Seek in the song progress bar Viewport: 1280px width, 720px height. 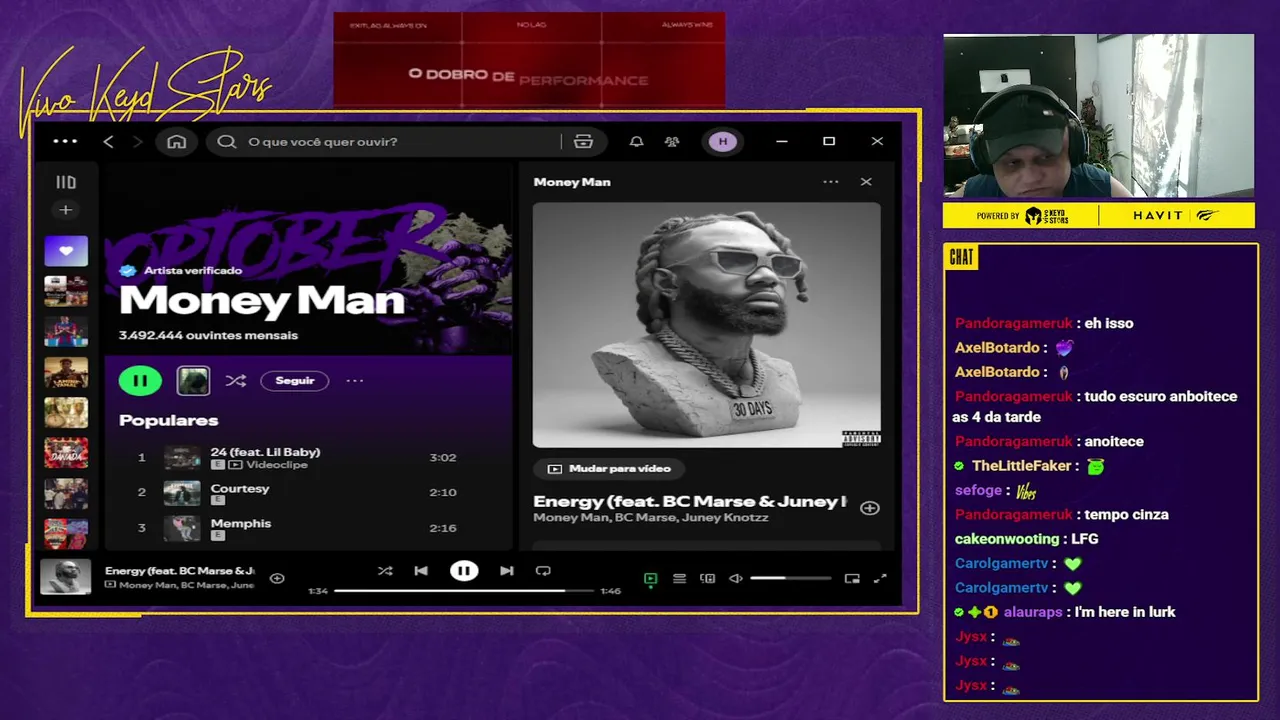point(464,591)
